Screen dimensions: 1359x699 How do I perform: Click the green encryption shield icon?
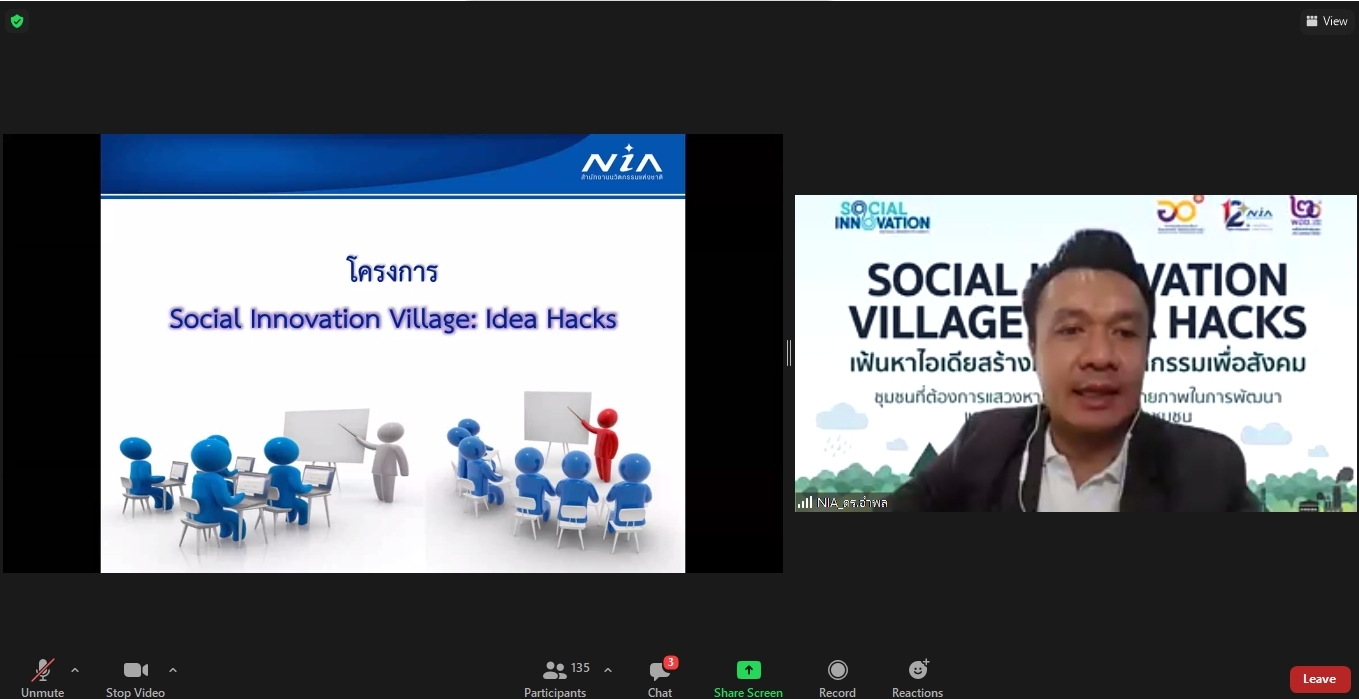click(x=17, y=21)
